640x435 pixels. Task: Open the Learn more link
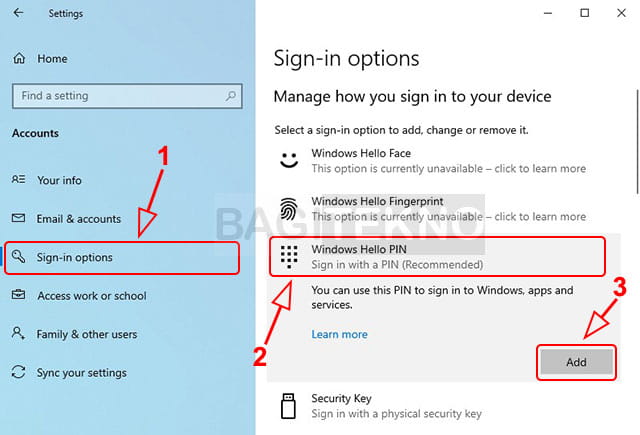point(340,334)
